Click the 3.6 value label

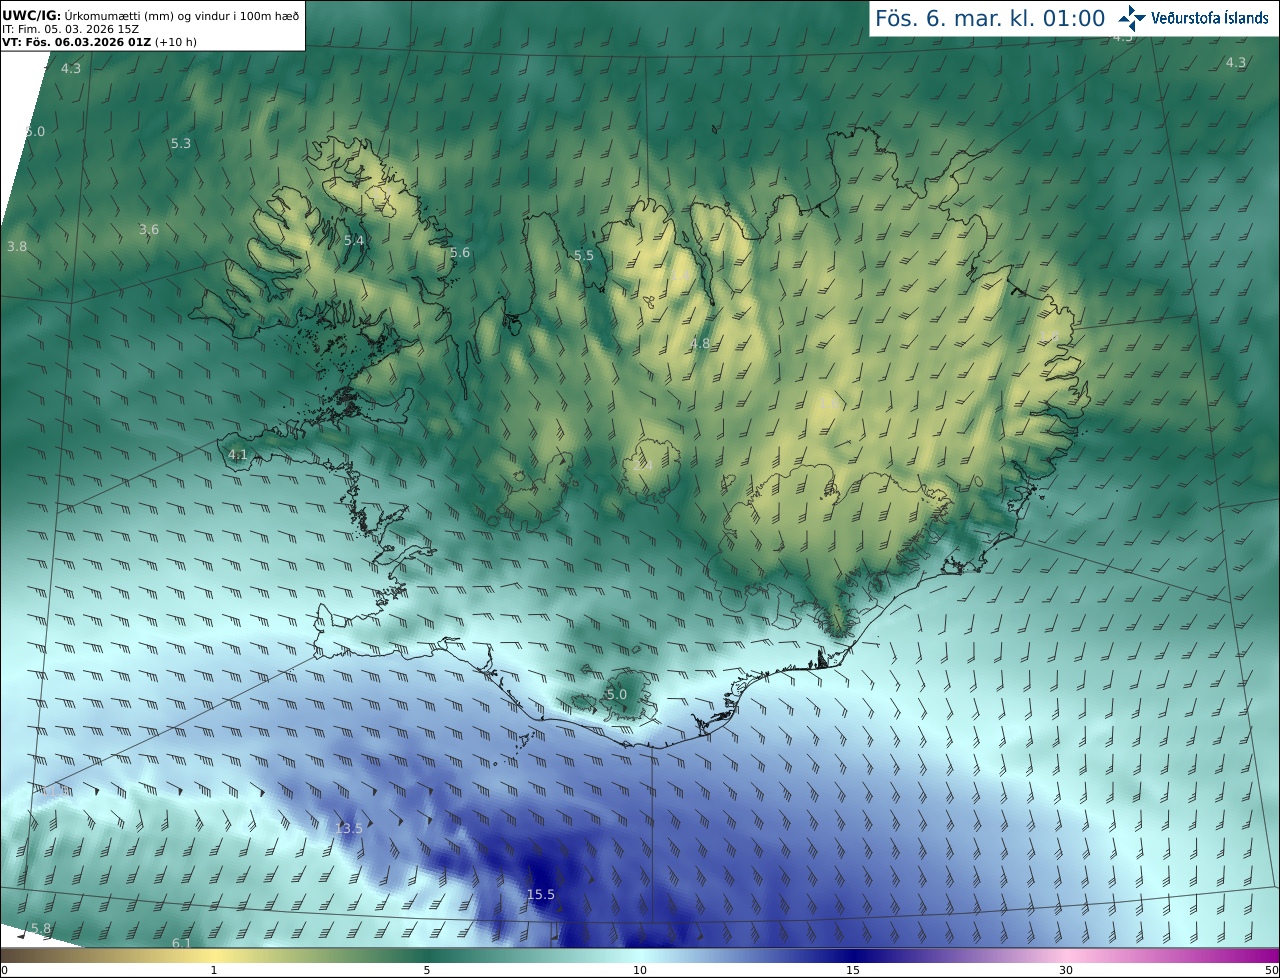(148, 229)
